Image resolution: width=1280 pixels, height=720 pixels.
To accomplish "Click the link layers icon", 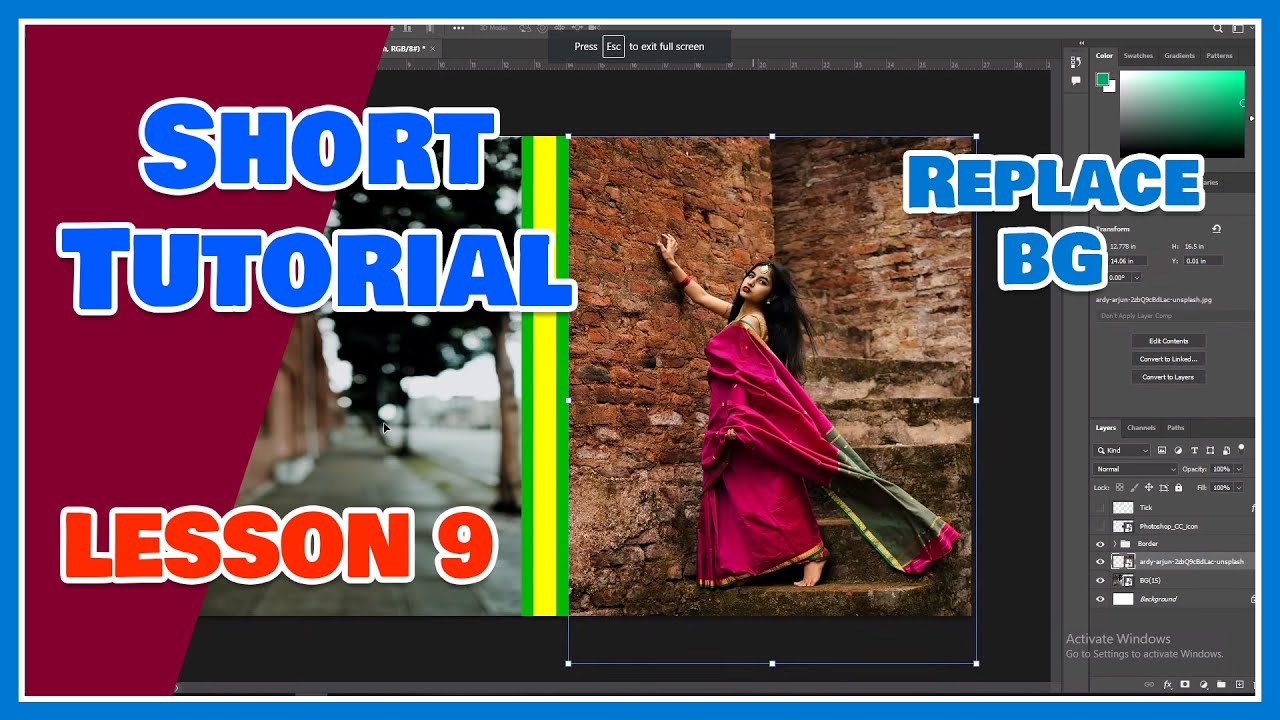I will [1149, 684].
